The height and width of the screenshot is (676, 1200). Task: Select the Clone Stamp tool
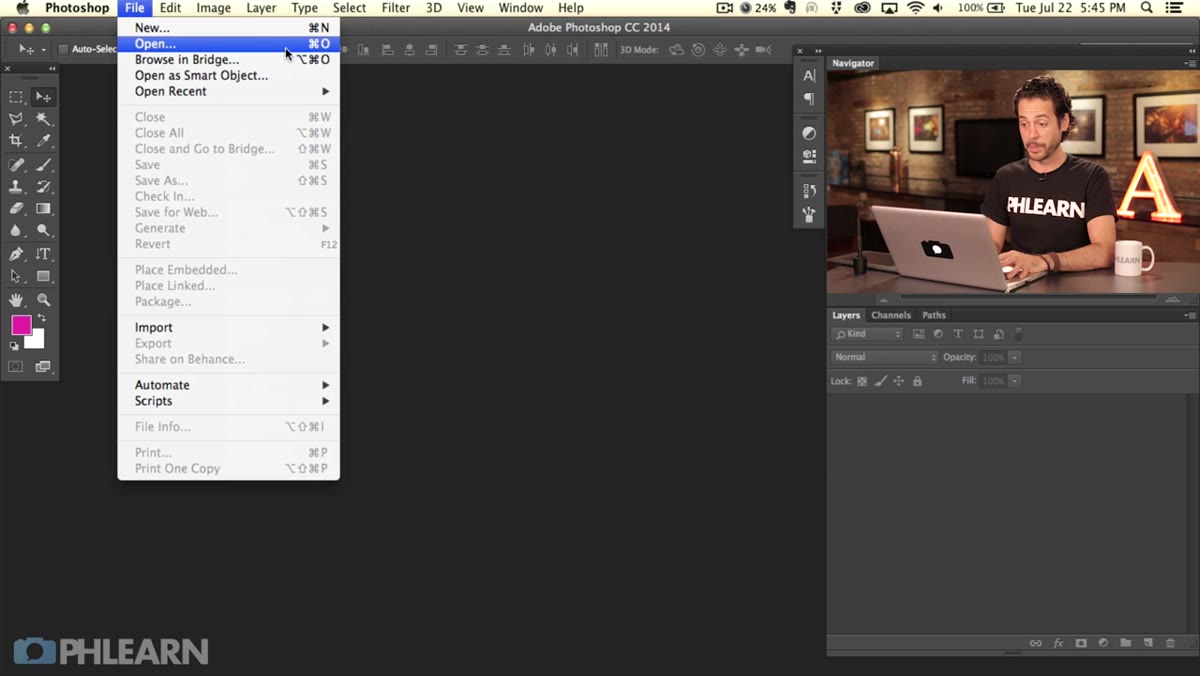[16, 187]
